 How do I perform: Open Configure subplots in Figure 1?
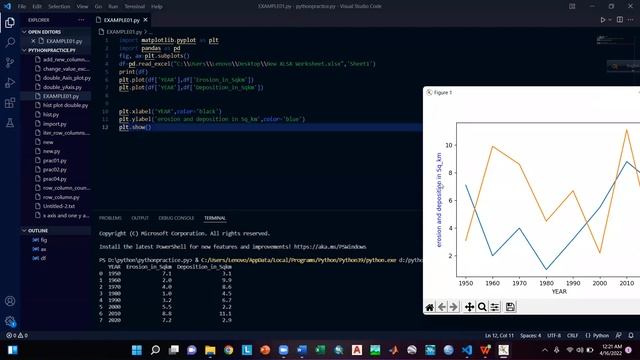coord(495,307)
